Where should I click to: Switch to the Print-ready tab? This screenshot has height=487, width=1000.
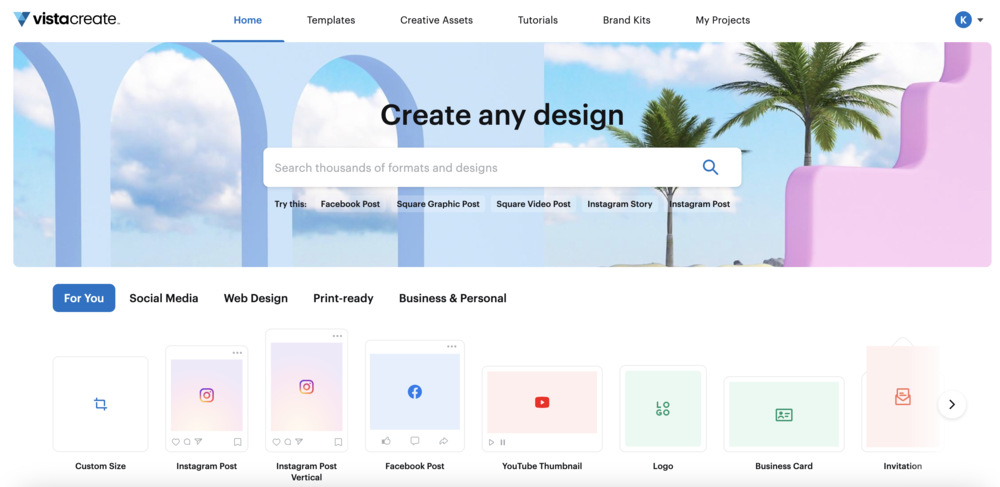coord(343,298)
